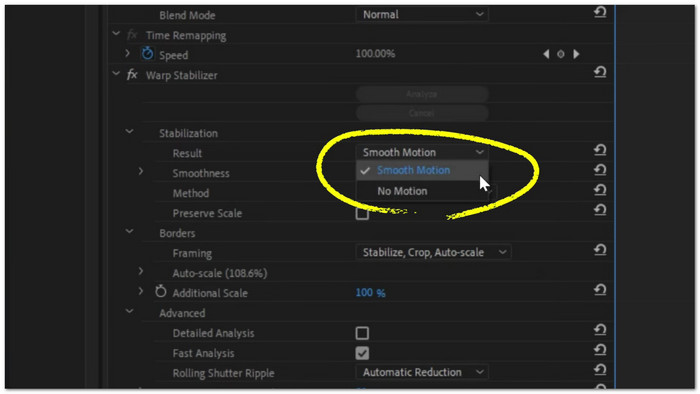This screenshot has width=700, height=394.
Task: Reset the Smoothness parameter
Action: click(600, 170)
